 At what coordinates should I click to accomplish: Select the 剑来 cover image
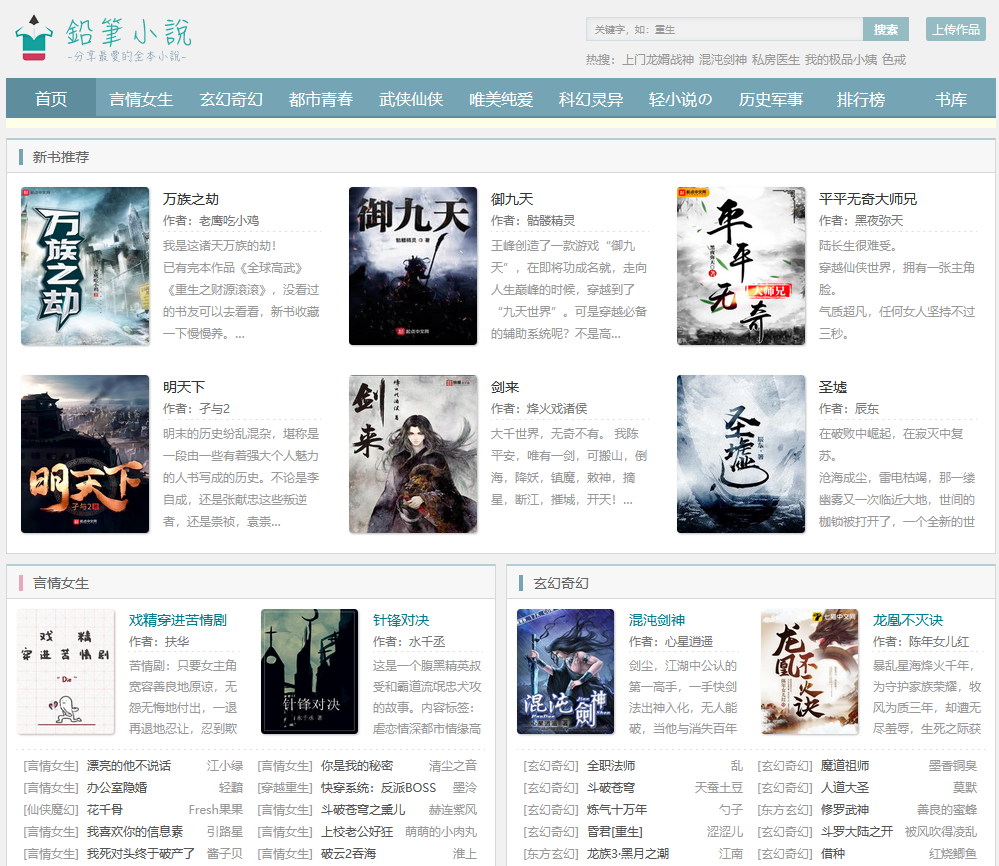pyautogui.click(x=413, y=454)
